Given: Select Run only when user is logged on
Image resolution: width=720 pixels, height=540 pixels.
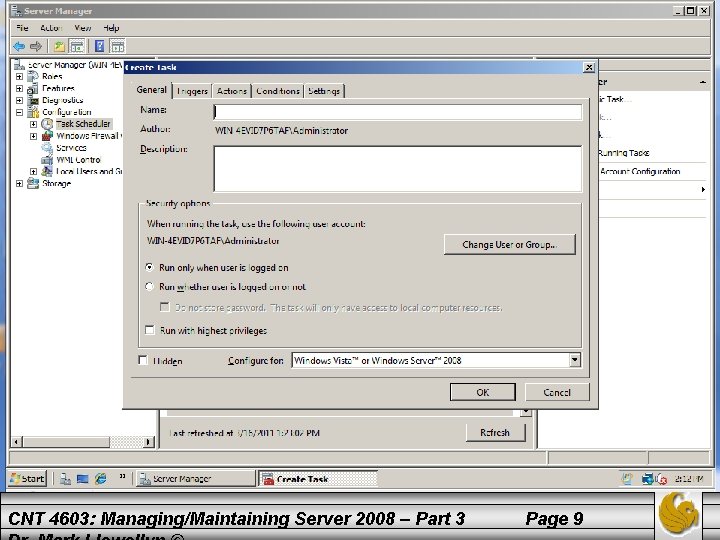Looking at the screenshot, I should (x=149, y=267).
